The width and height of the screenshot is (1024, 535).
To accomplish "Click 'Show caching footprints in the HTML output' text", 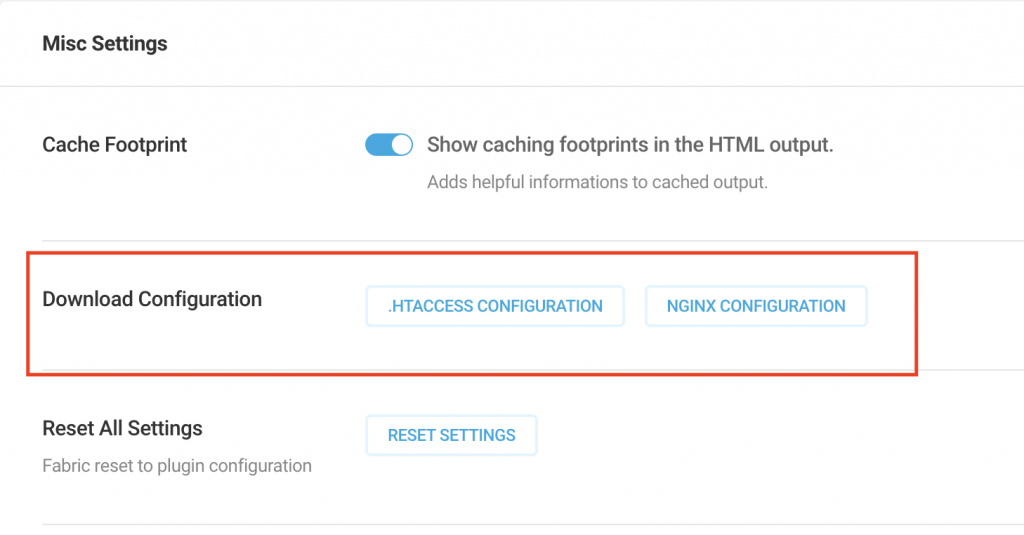I will coord(630,144).
